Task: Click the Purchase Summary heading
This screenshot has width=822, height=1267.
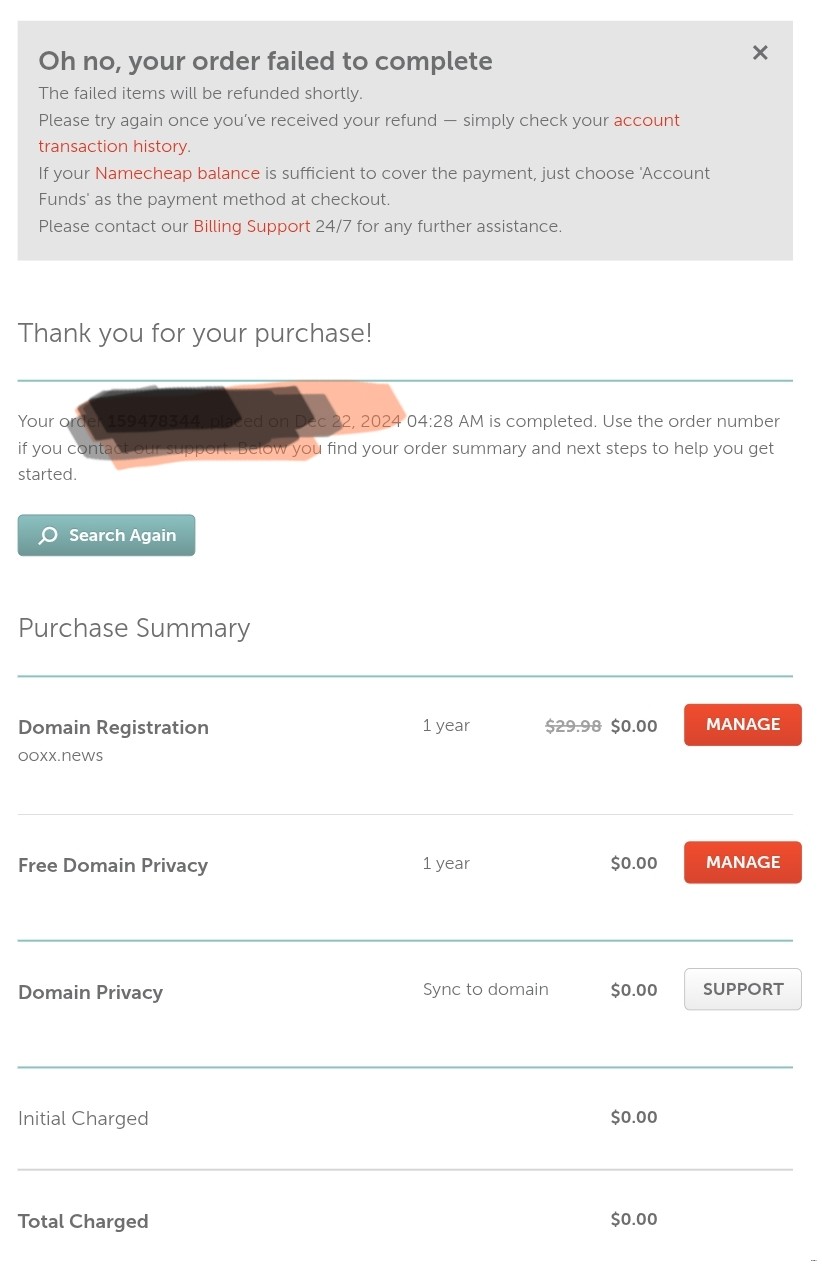Action: tap(134, 628)
